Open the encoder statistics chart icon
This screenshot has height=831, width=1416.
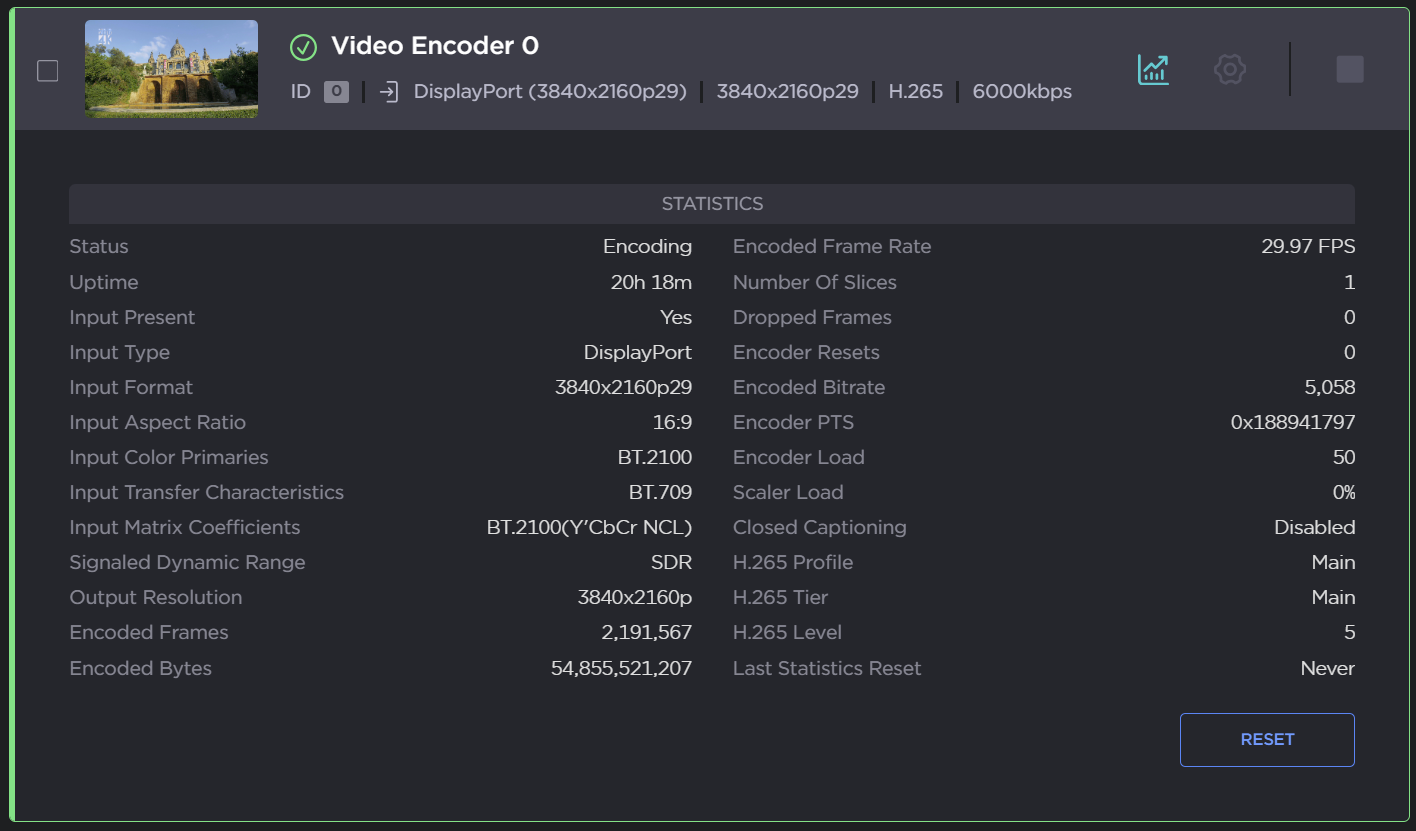pos(1153,69)
